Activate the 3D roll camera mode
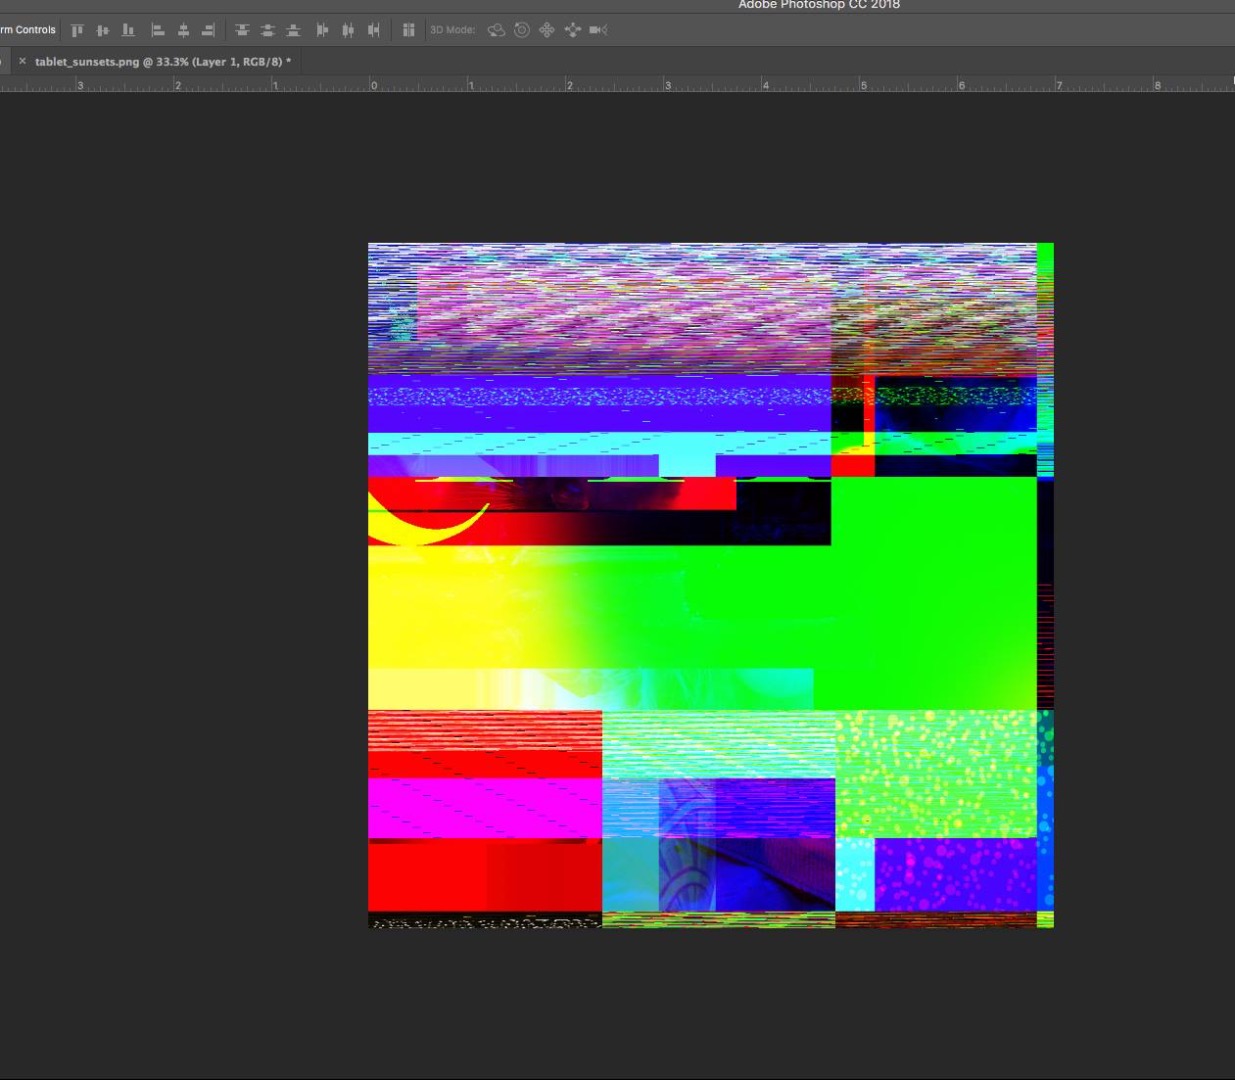 (521, 30)
